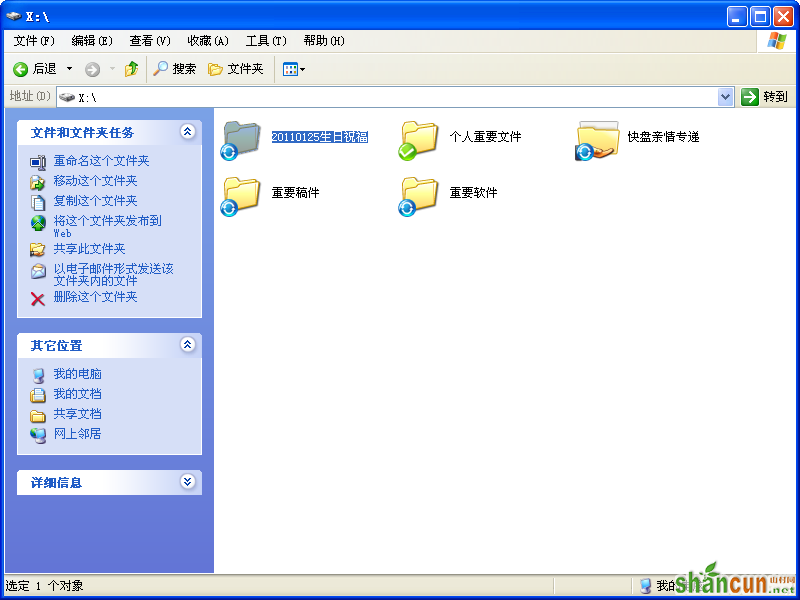800x600 pixels.
Task: Click the 其它位置 panel header
Action: (109, 345)
